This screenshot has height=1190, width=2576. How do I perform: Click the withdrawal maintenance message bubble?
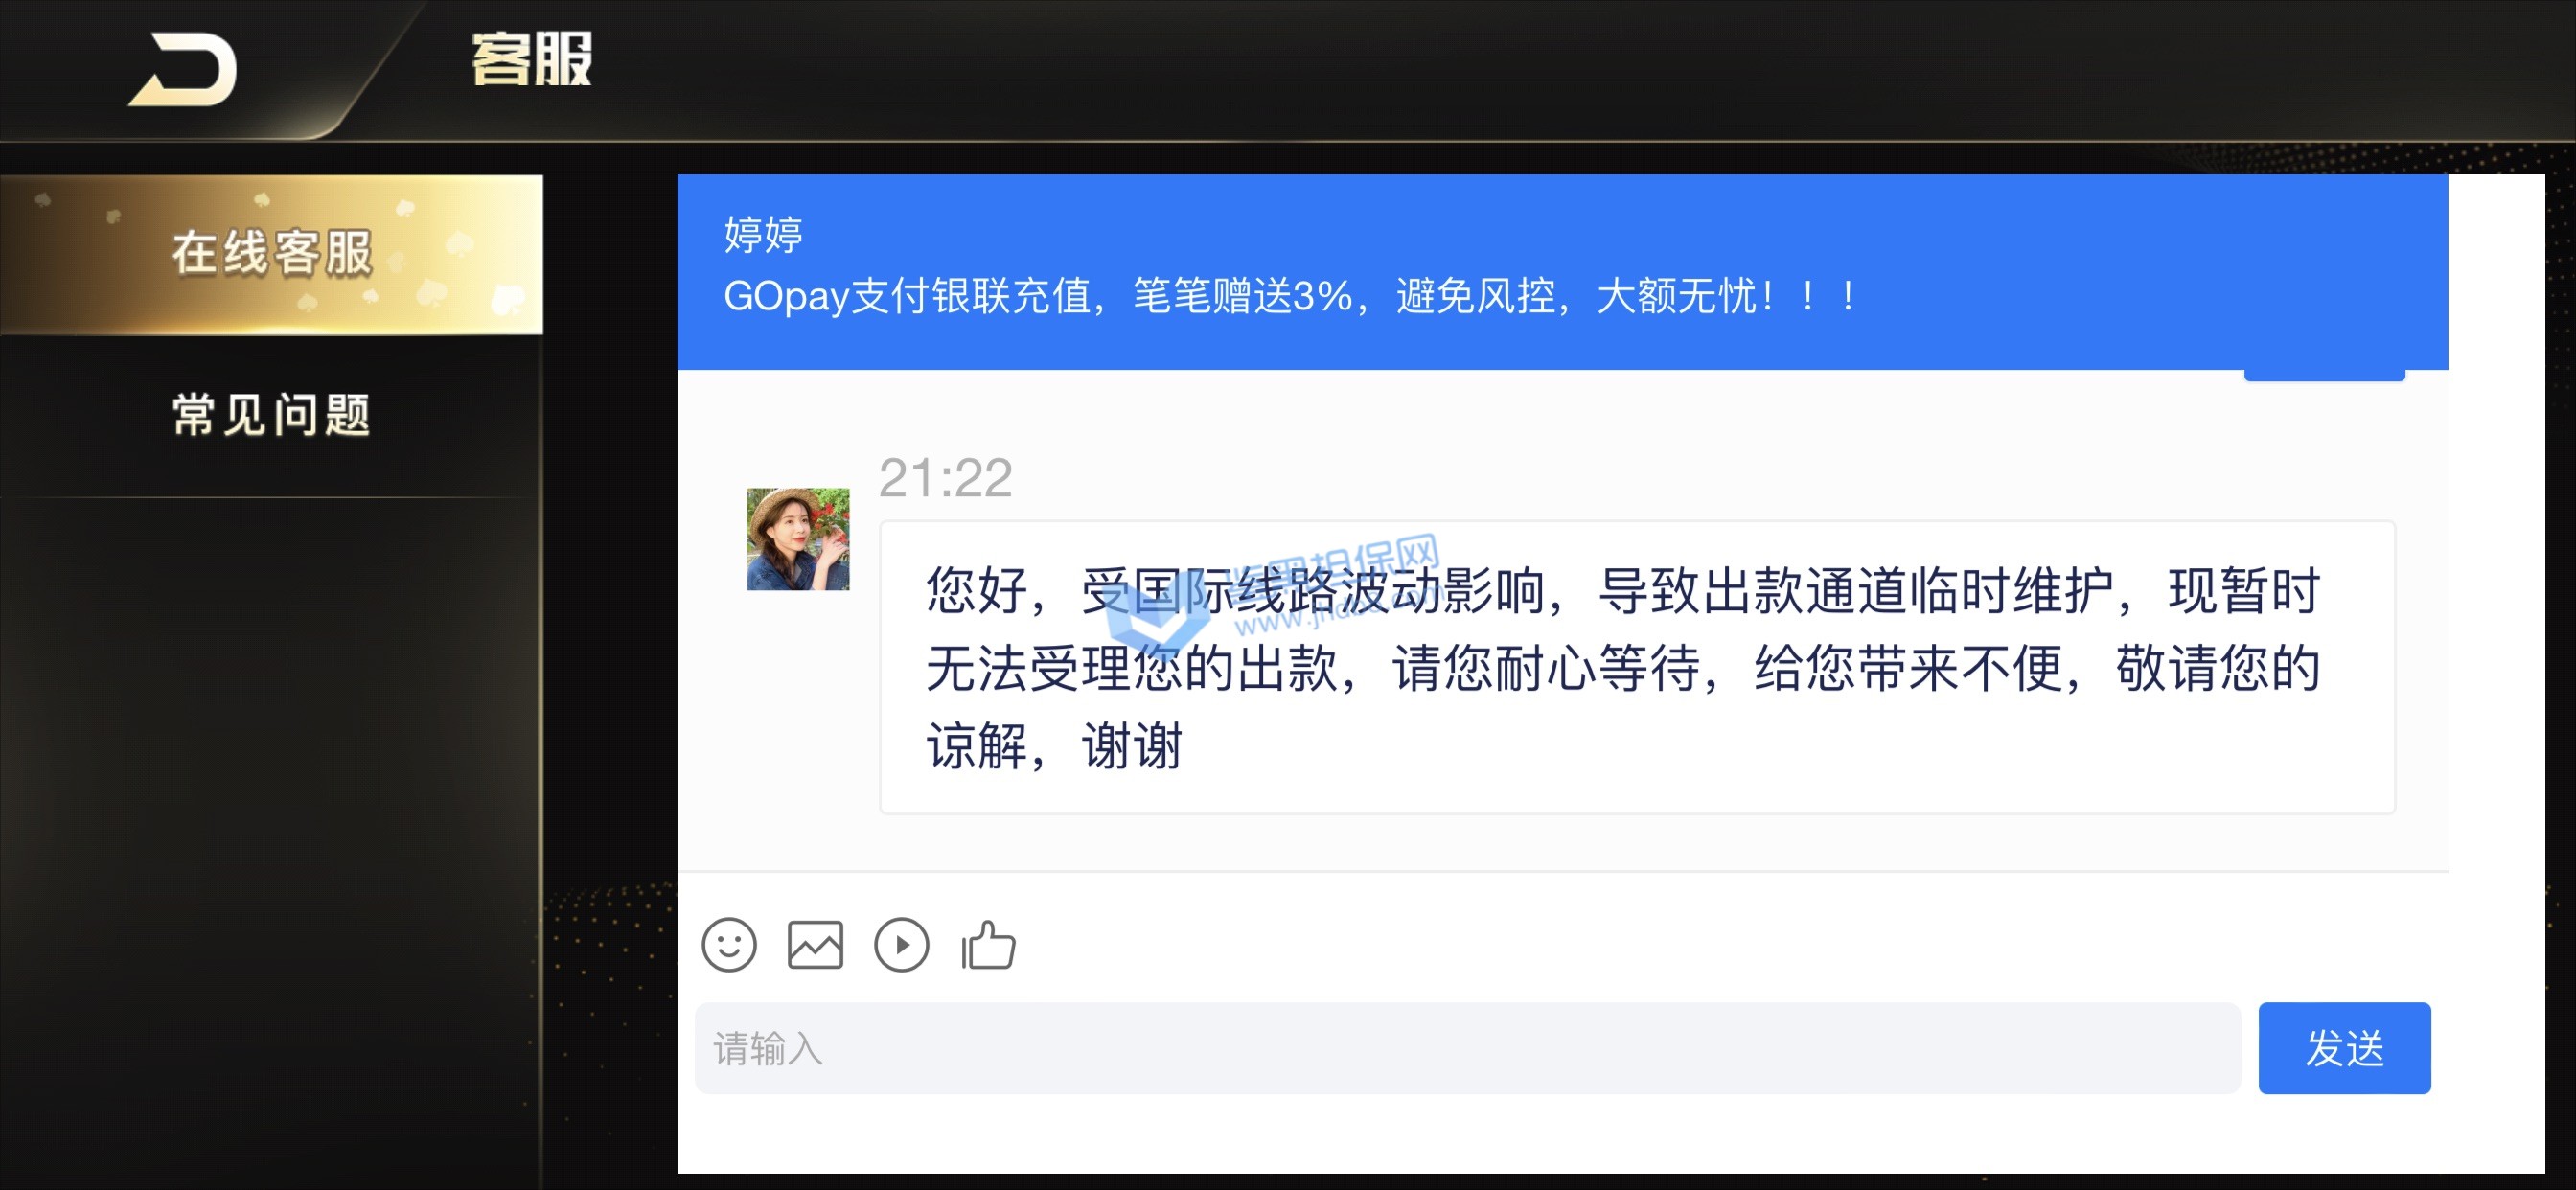point(1637,667)
